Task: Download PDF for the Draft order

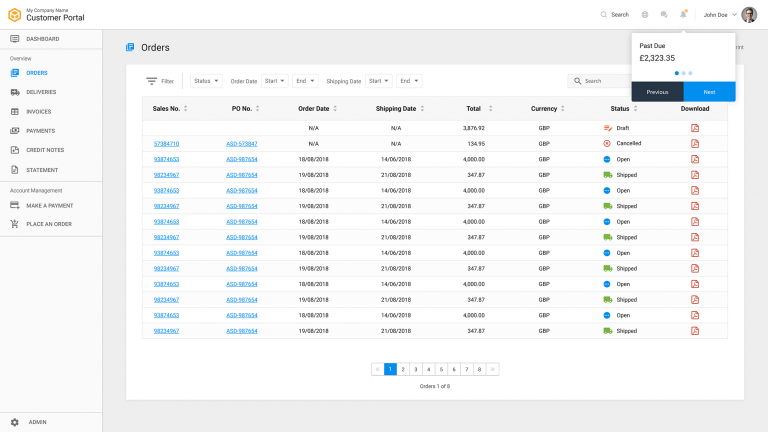Action: (695, 128)
